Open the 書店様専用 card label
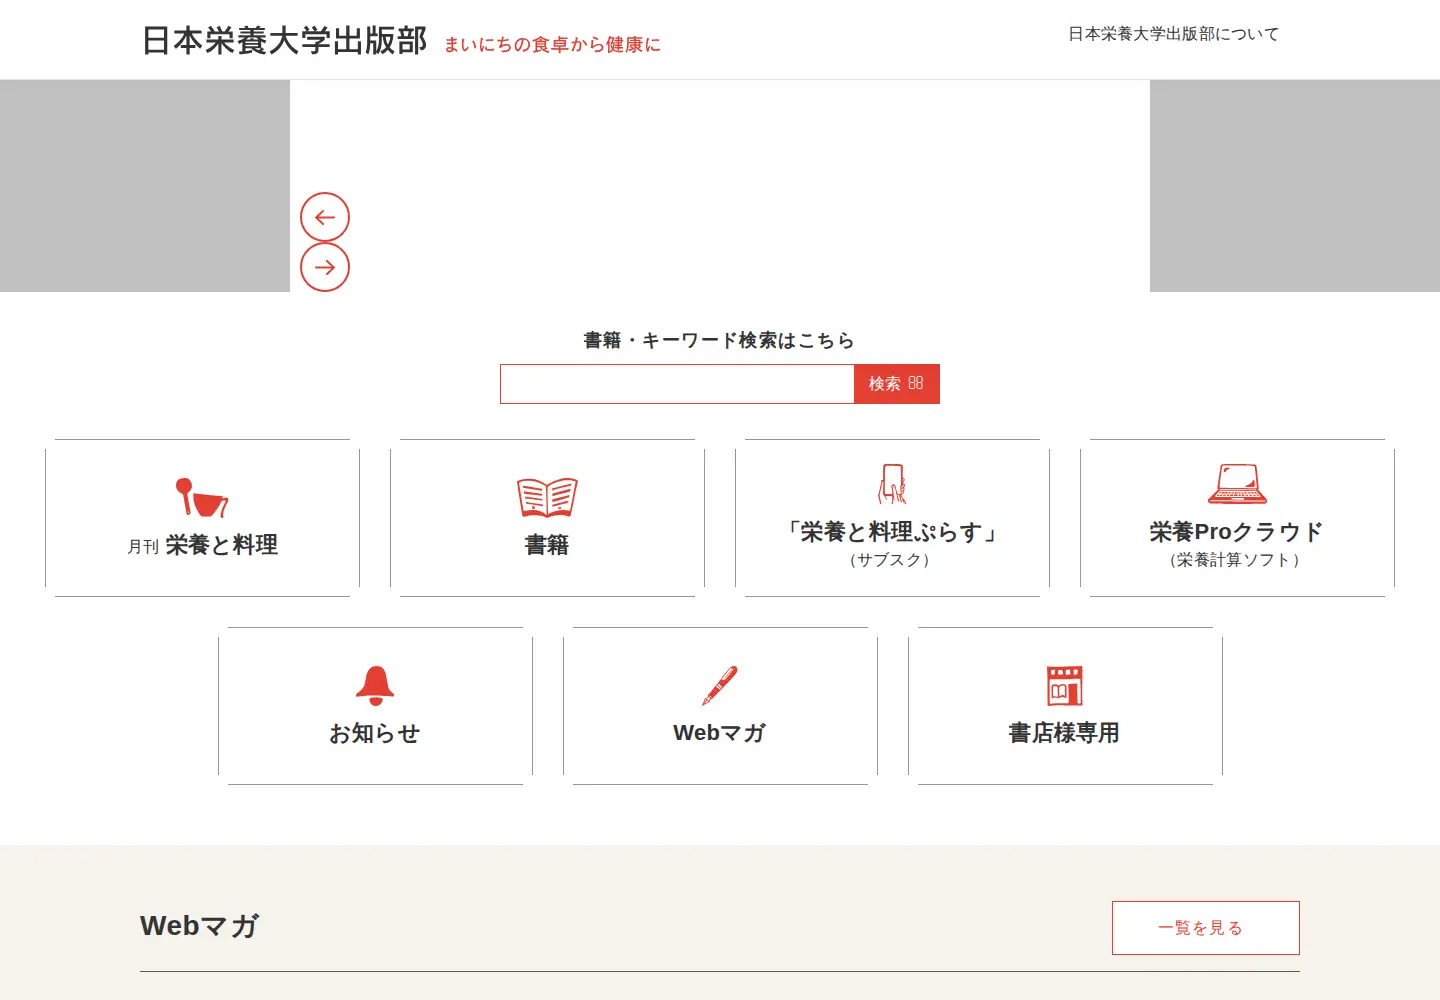Screen dimensions: 1440x1000 pos(1065,733)
